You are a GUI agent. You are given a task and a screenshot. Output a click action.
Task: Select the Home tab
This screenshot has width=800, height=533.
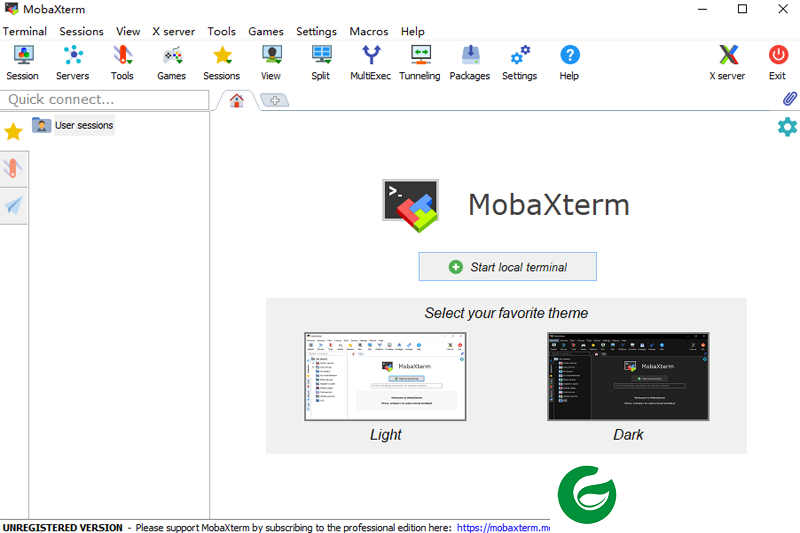point(236,100)
